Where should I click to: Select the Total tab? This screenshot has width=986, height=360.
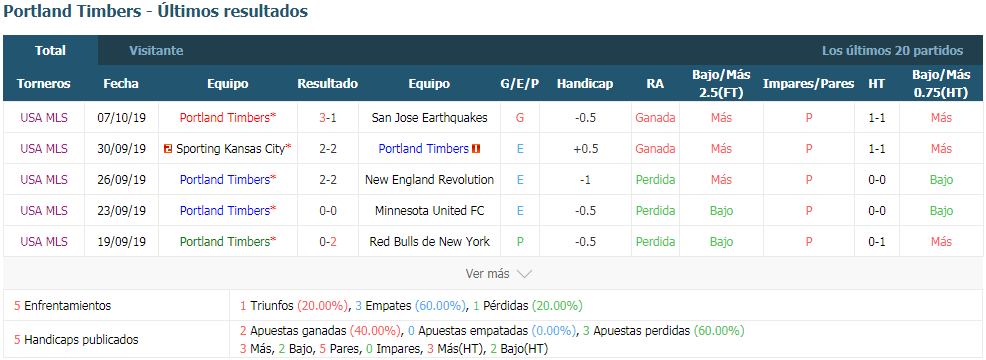coord(50,50)
